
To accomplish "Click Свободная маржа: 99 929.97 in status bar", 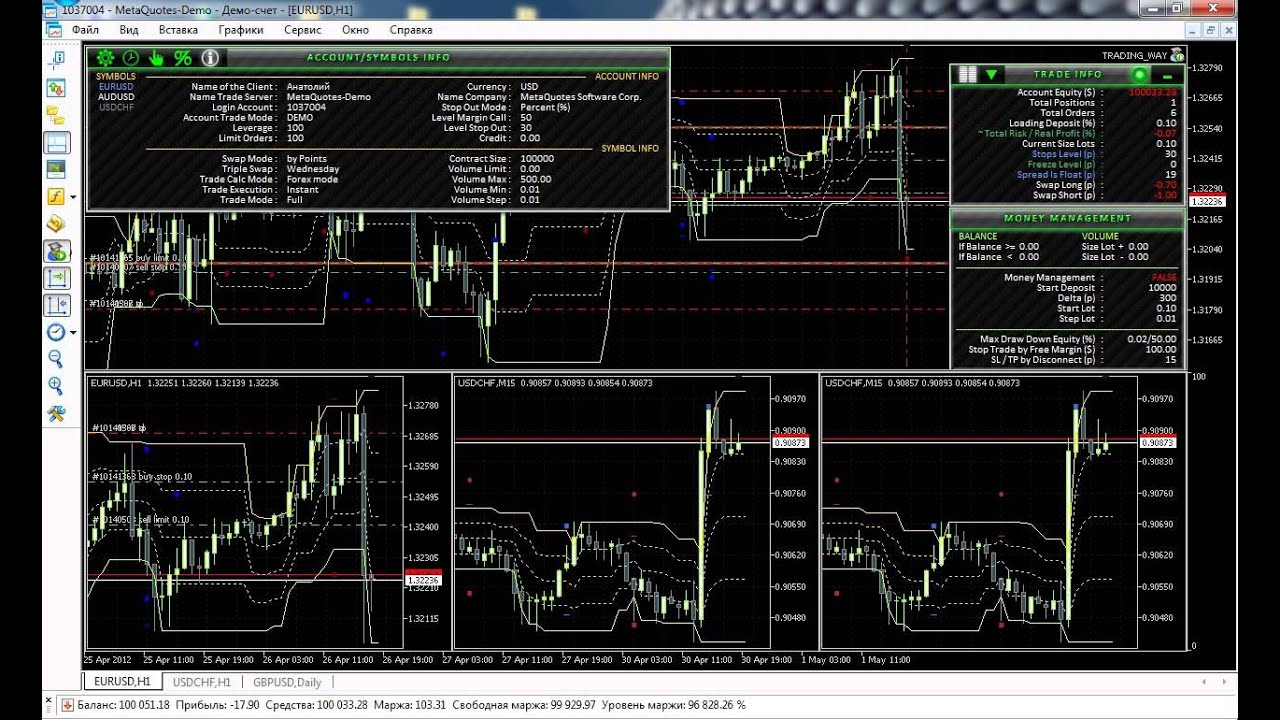I will (525, 705).
